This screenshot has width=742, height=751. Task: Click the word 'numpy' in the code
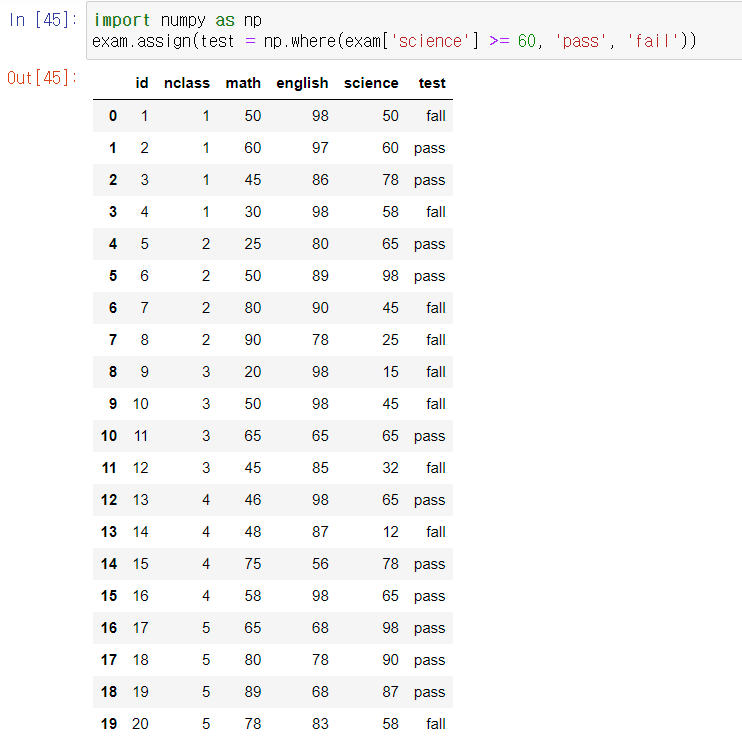point(183,20)
